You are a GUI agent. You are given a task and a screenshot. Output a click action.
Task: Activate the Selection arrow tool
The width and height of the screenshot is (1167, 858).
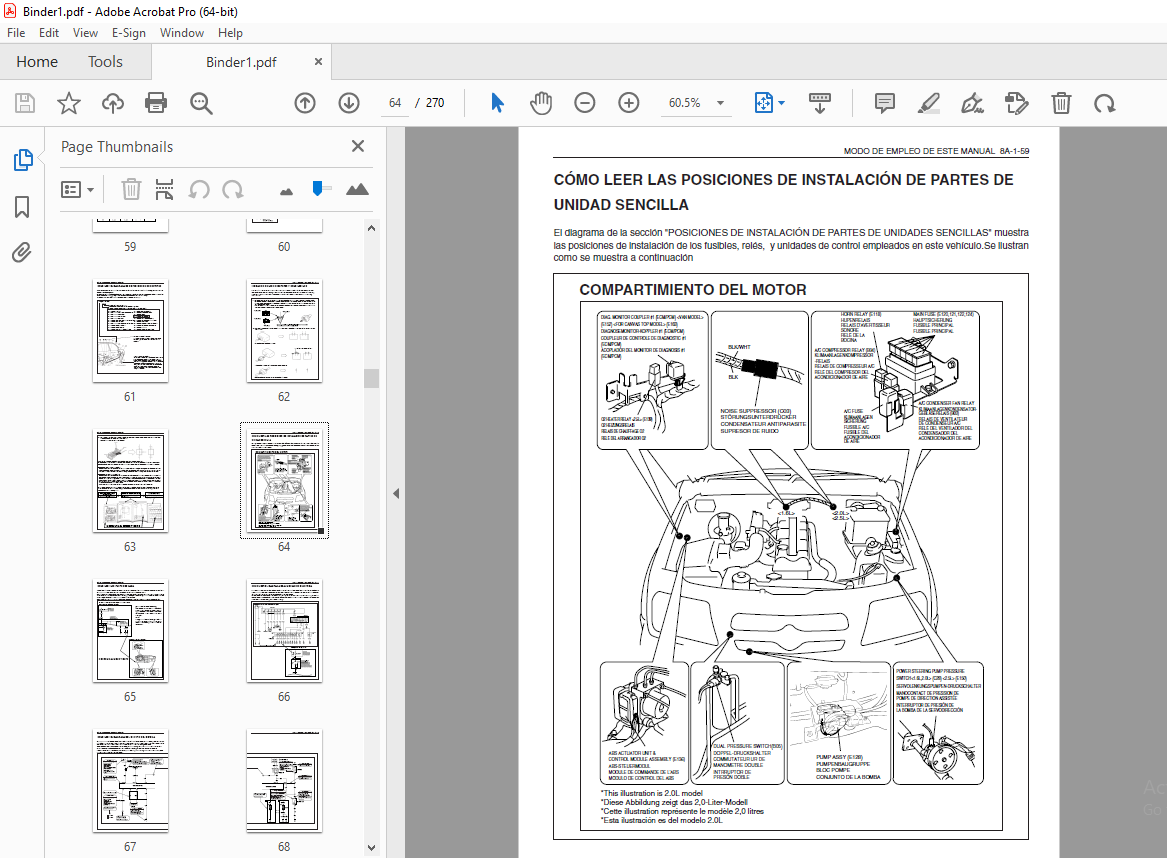tap(497, 103)
